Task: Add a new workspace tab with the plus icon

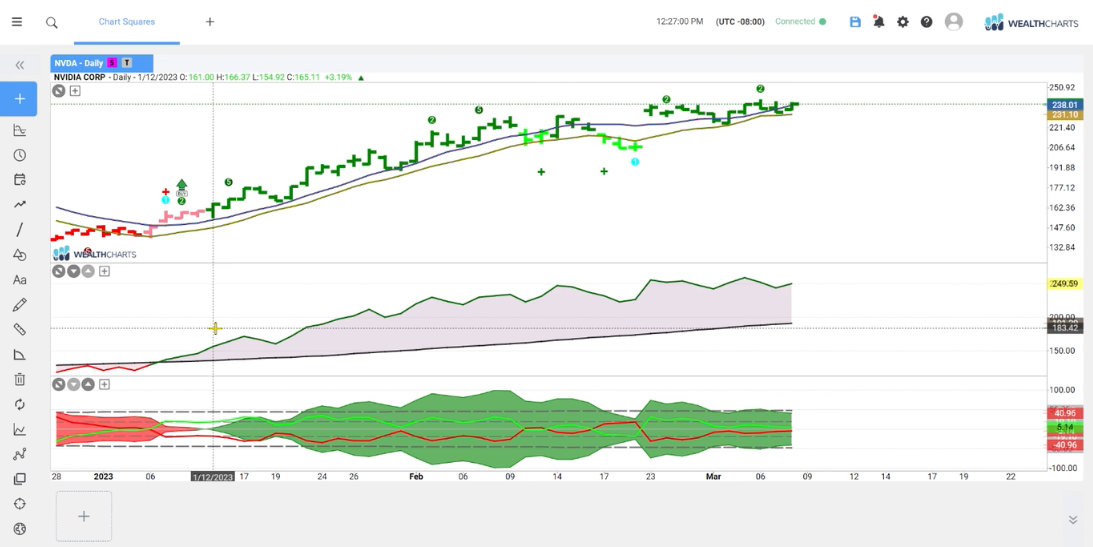Action: point(210,22)
